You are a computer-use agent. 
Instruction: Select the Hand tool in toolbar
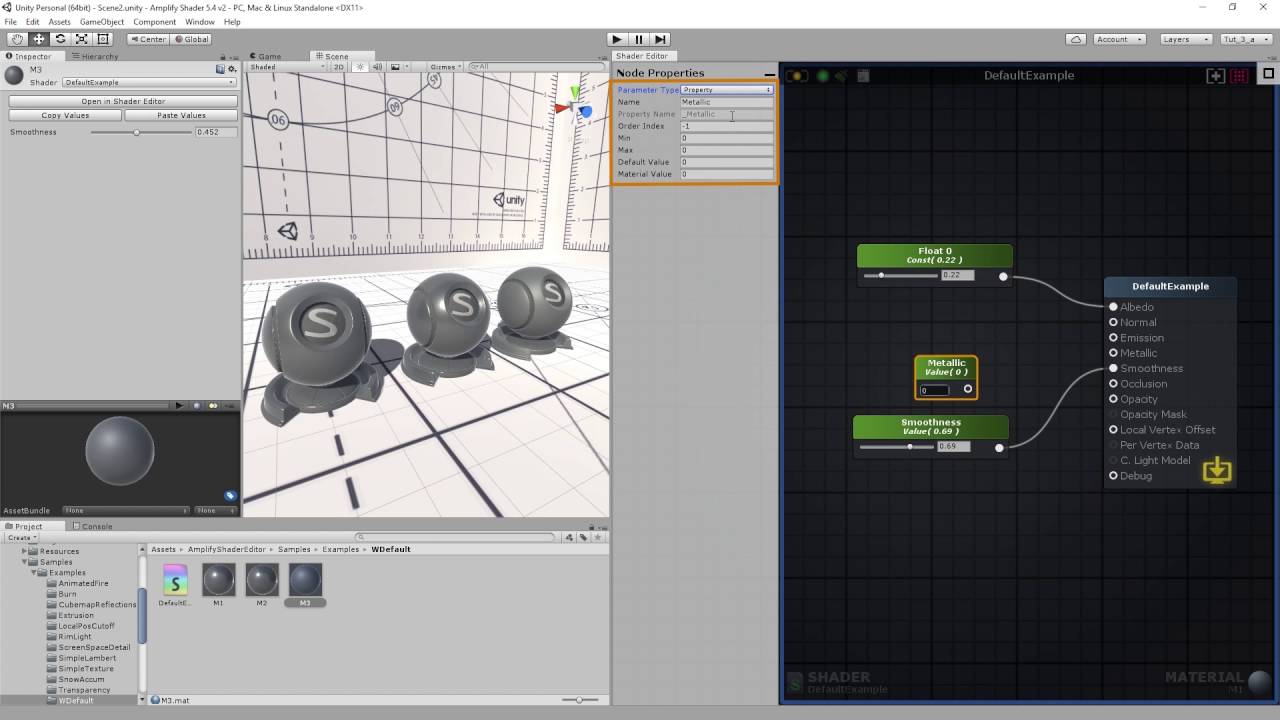coord(17,39)
